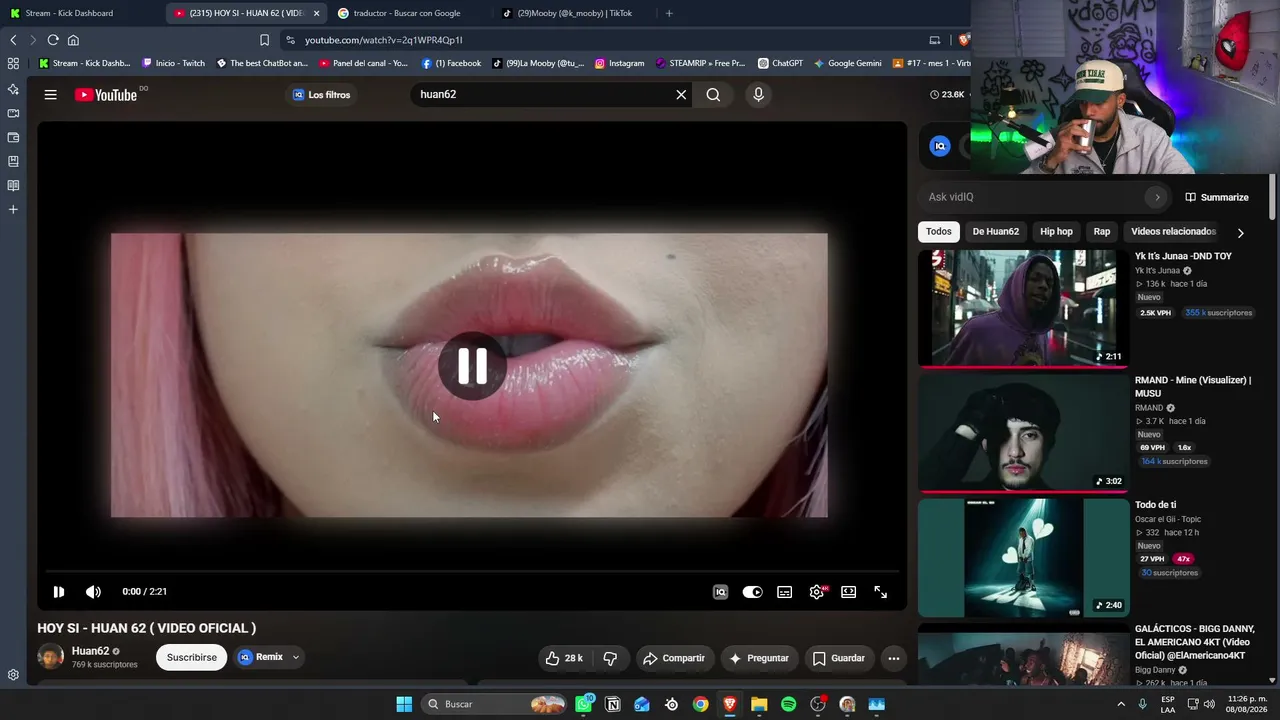The width and height of the screenshot is (1280, 720).
Task: Open the Todo de ti video thumbnail
Action: (1023, 557)
